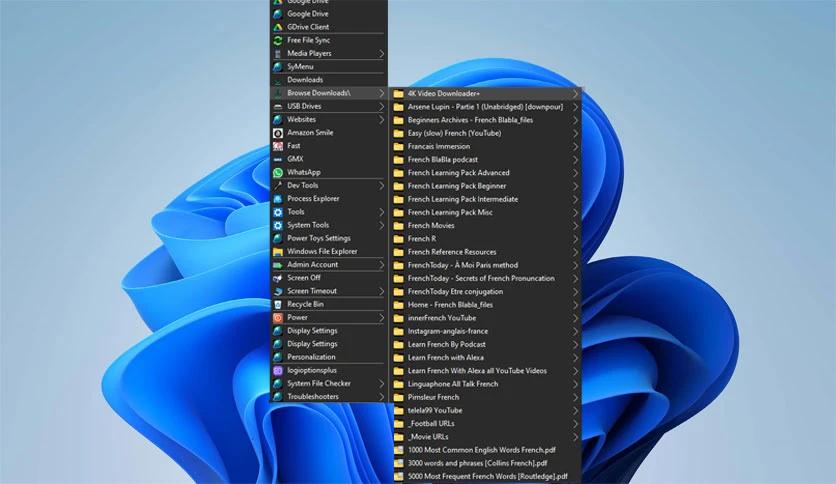
Task: Click the Media Players icon
Action: tap(278, 54)
